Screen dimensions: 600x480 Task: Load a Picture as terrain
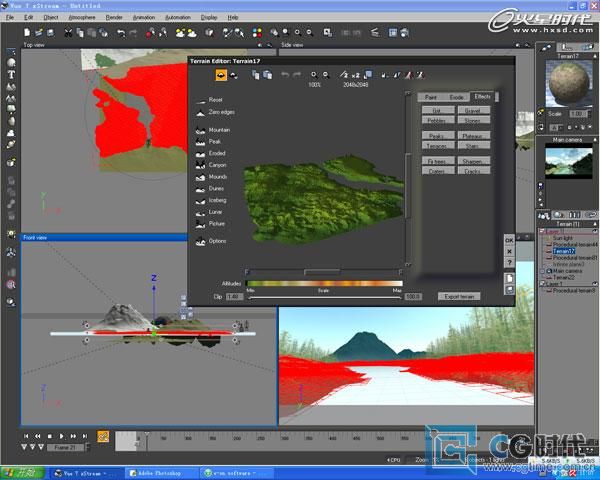pyautogui.click(x=210, y=224)
